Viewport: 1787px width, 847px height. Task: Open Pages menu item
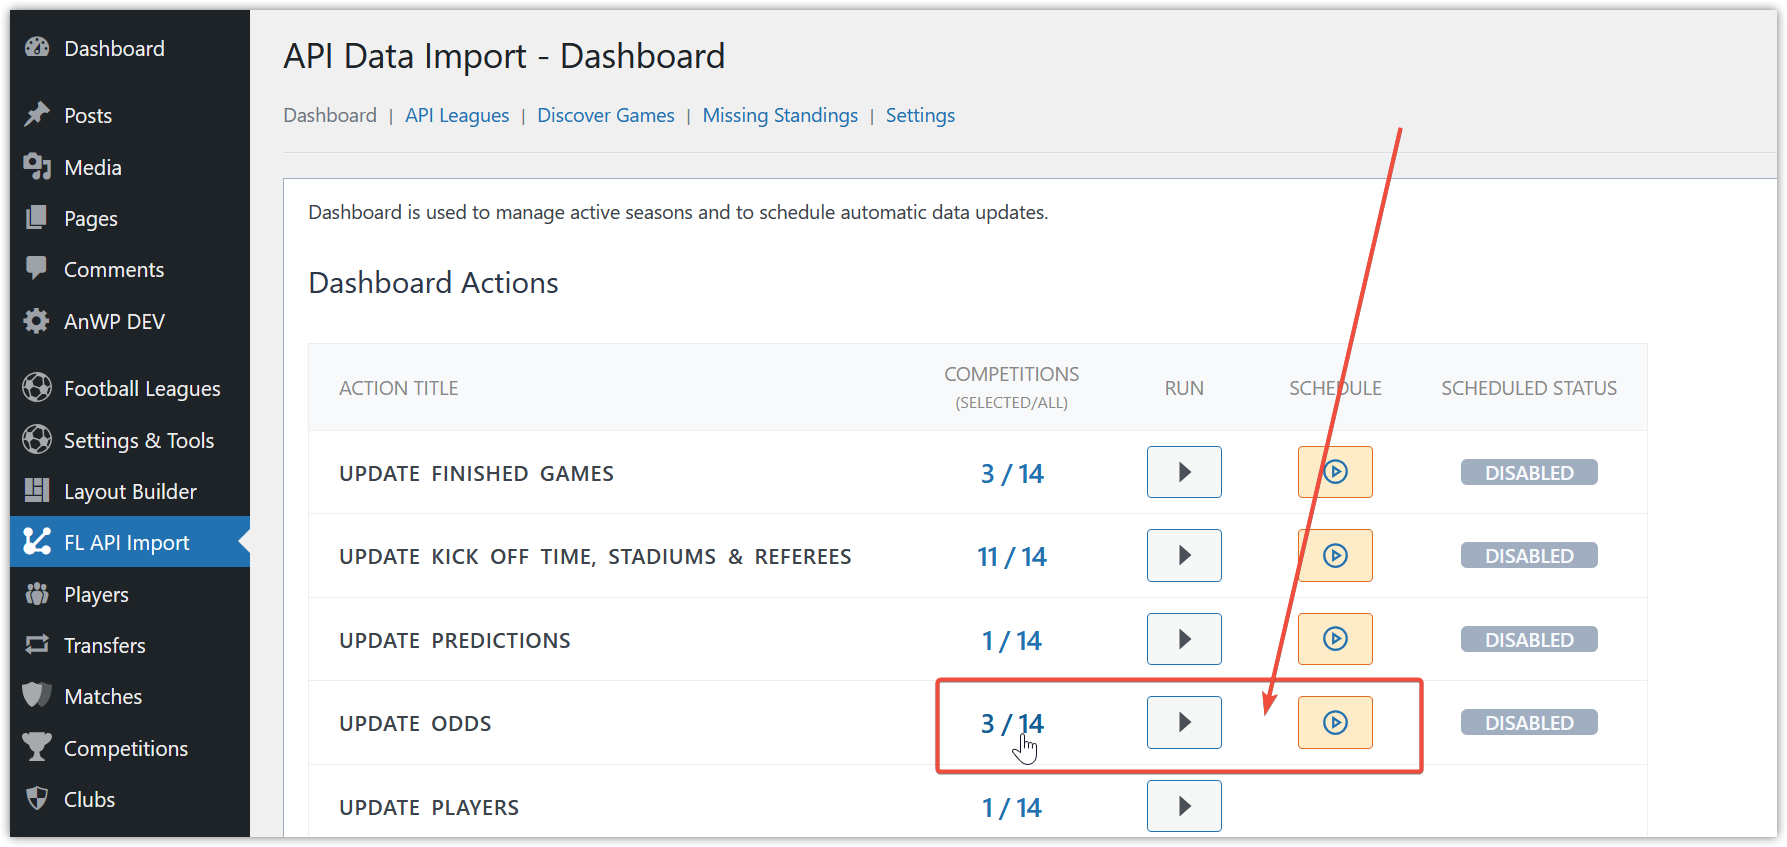(x=130, y=218)
